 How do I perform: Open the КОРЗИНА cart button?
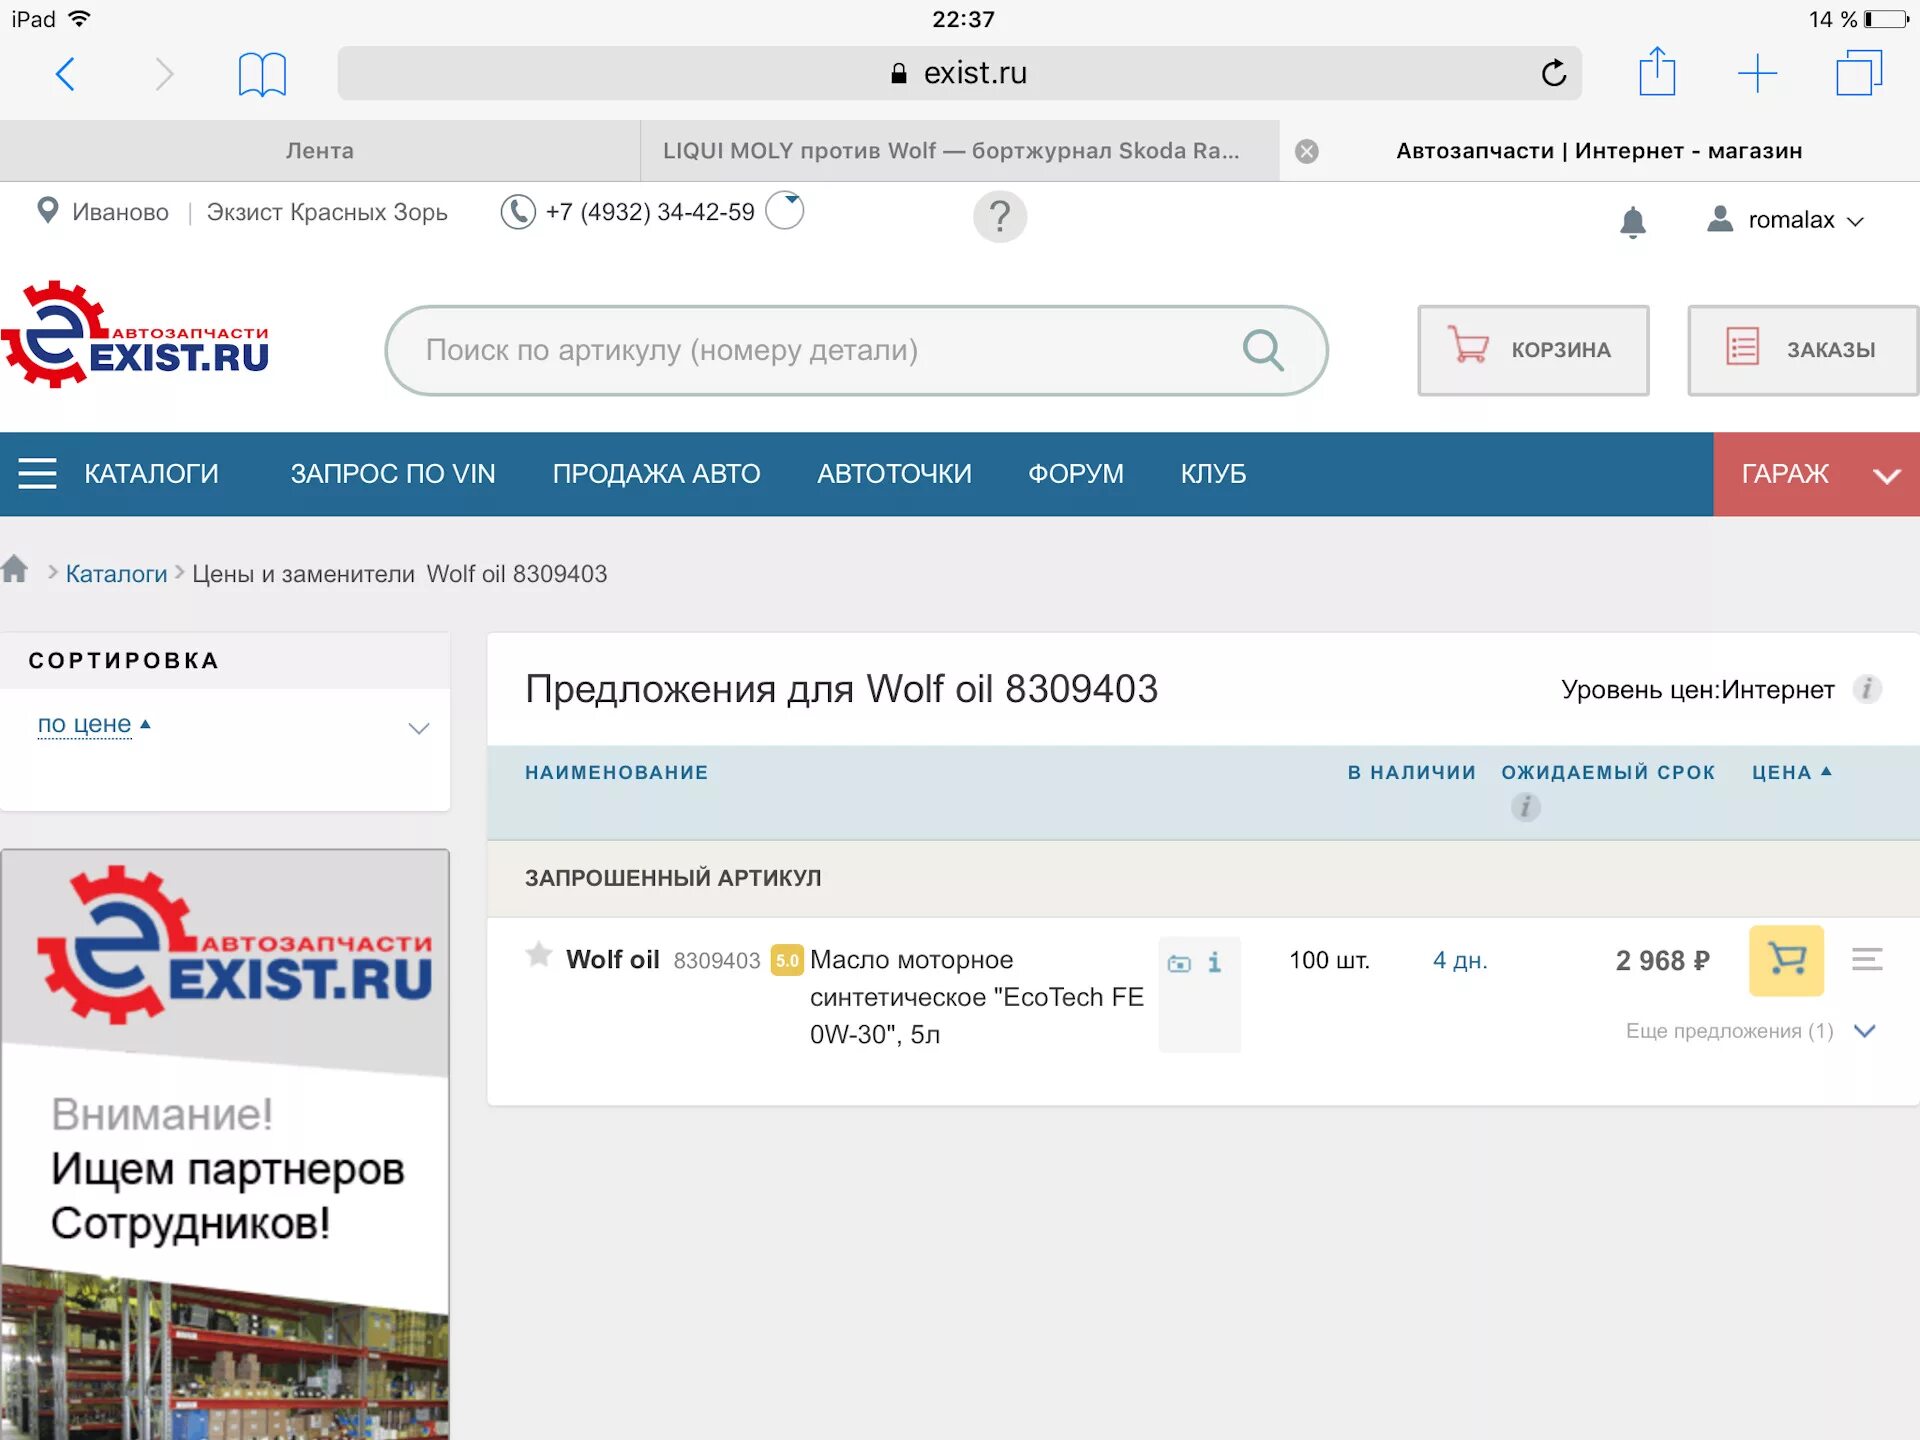tap(1533, 350)
